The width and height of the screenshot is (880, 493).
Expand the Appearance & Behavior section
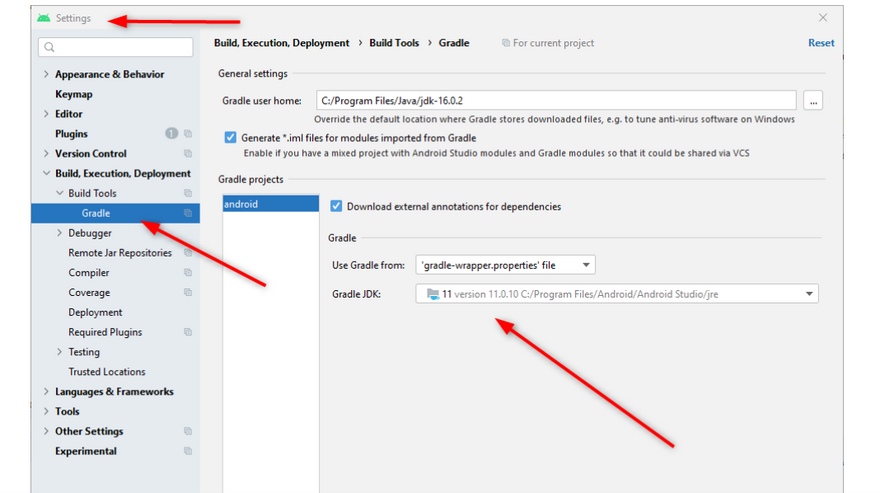click(x=46, y=74)
